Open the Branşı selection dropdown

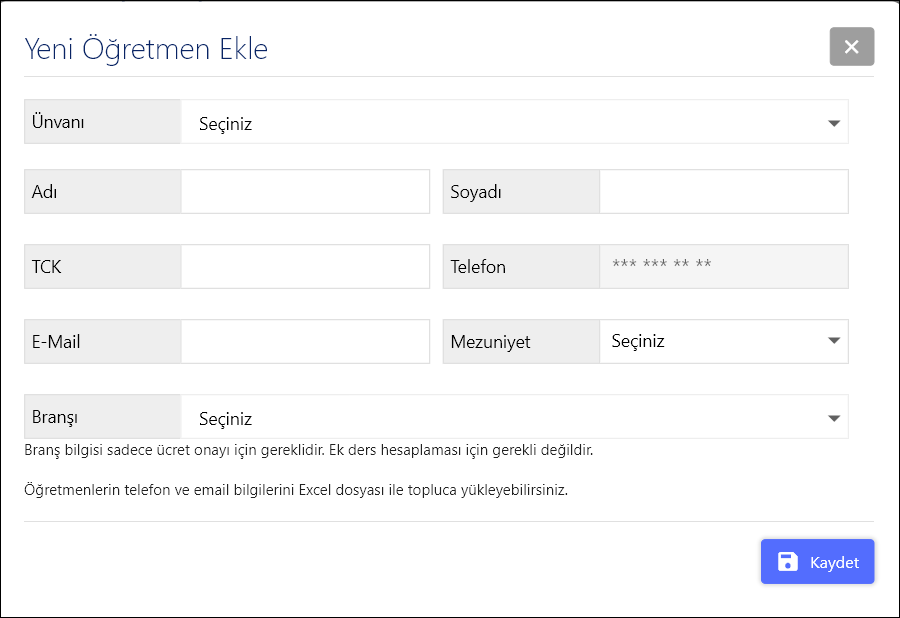514,418
